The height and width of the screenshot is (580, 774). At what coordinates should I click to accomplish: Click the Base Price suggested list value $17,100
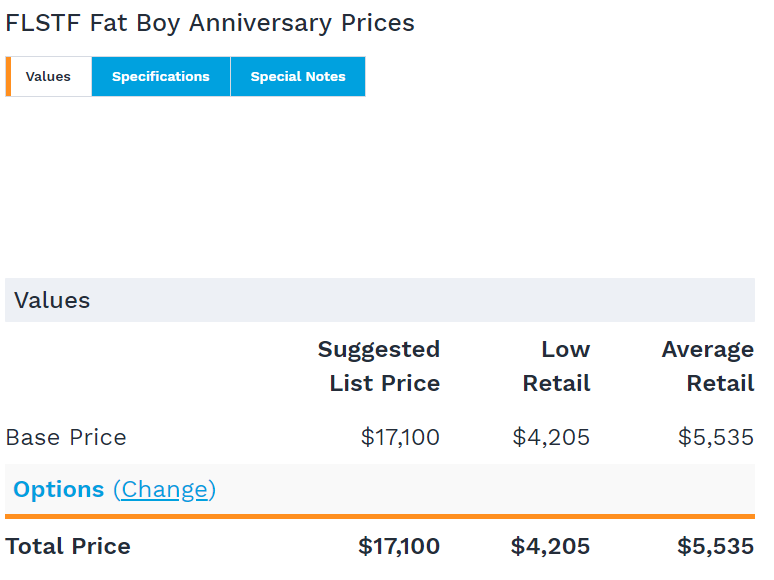(400, 437)
